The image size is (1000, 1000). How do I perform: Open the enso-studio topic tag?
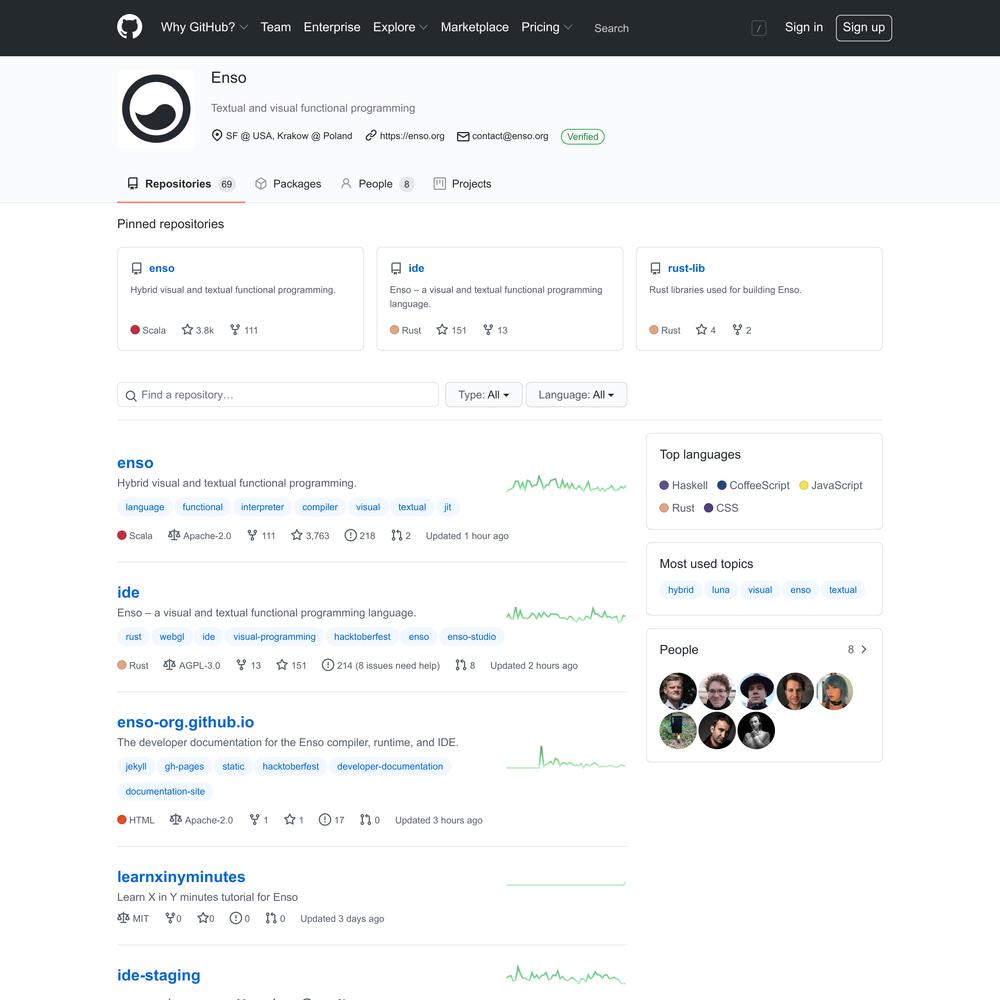click(471, 636)
